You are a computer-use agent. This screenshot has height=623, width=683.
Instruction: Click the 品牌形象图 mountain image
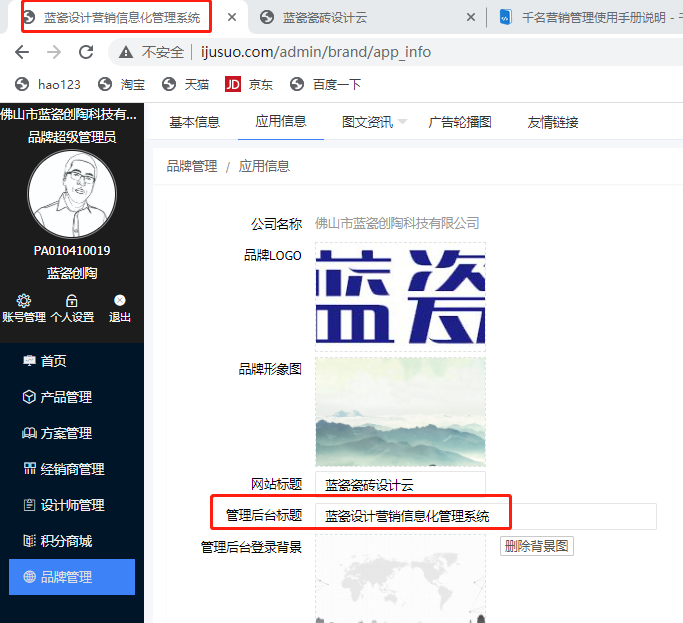[x=400, y=412]
